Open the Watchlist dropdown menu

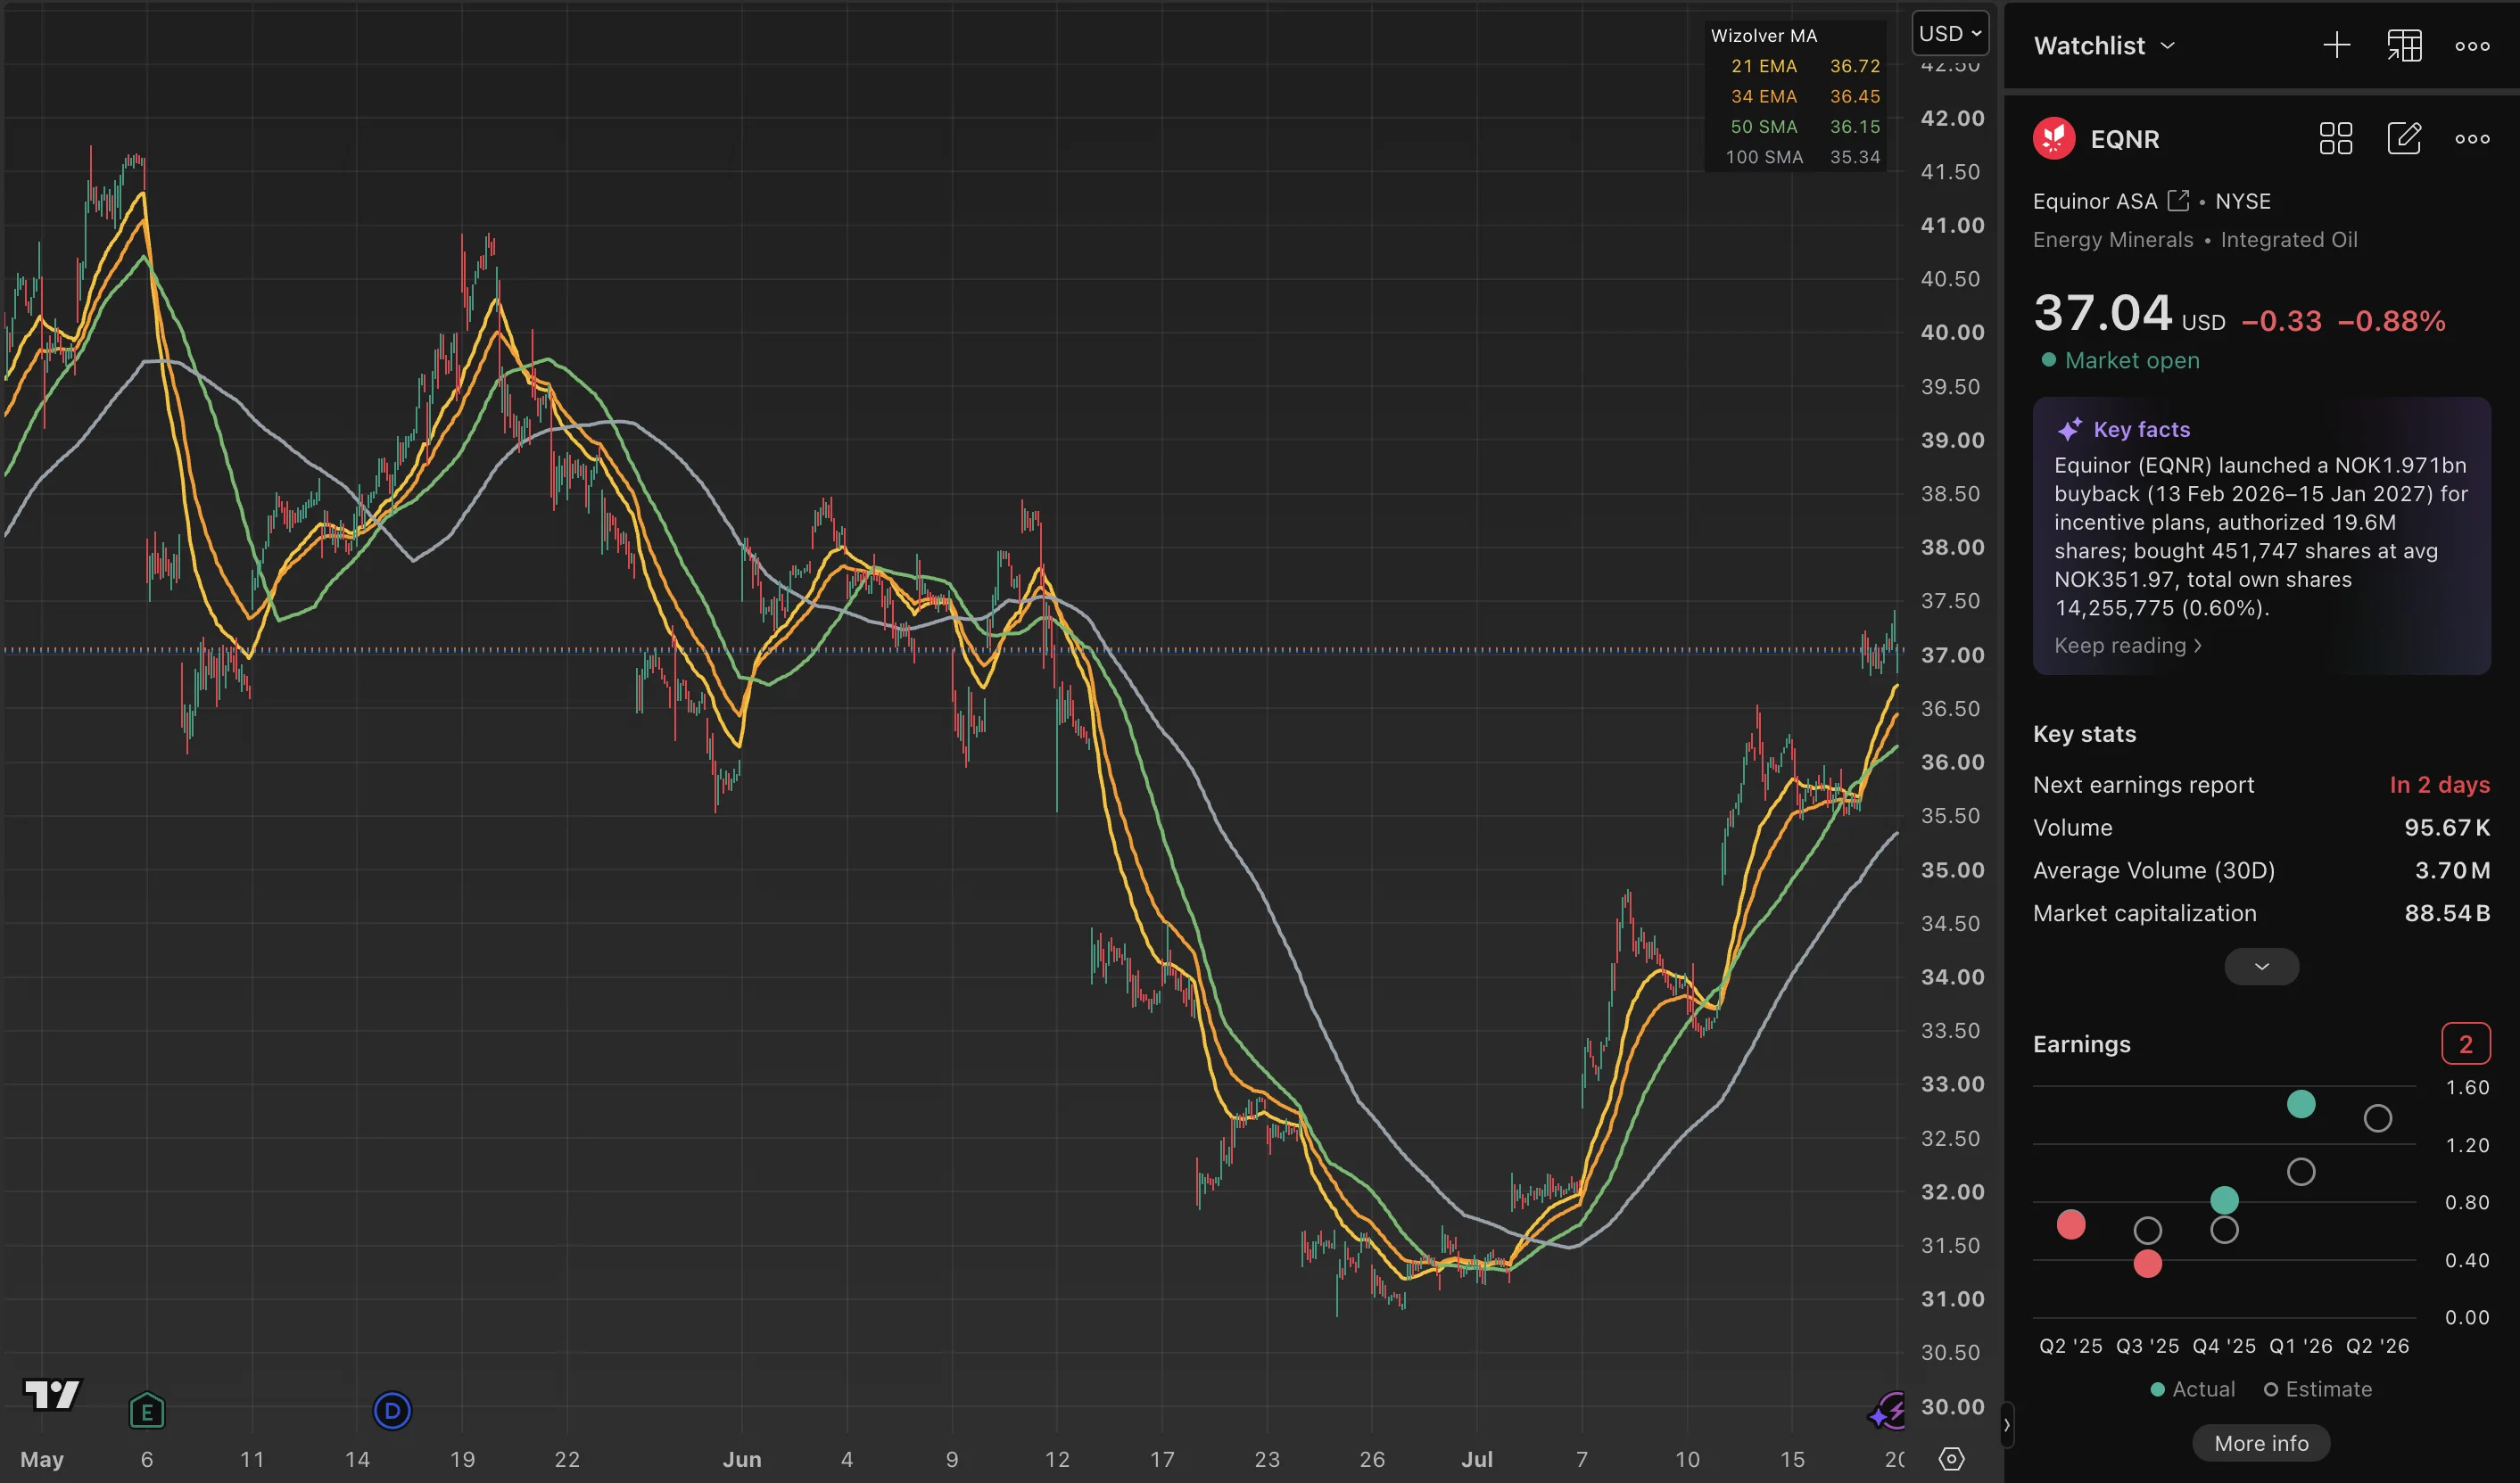click(x=2104, y=46)
